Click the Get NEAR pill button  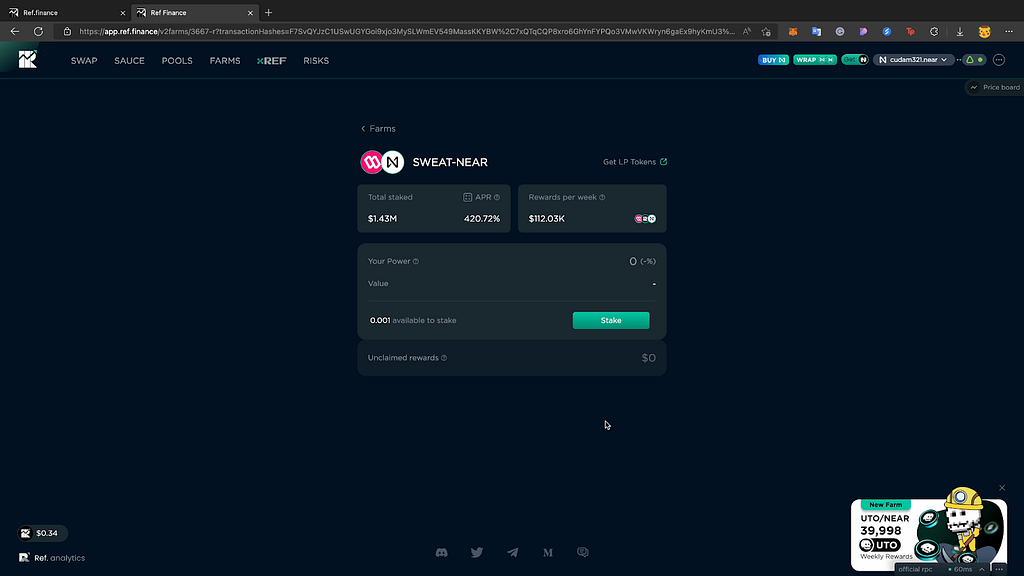point(855,59)
